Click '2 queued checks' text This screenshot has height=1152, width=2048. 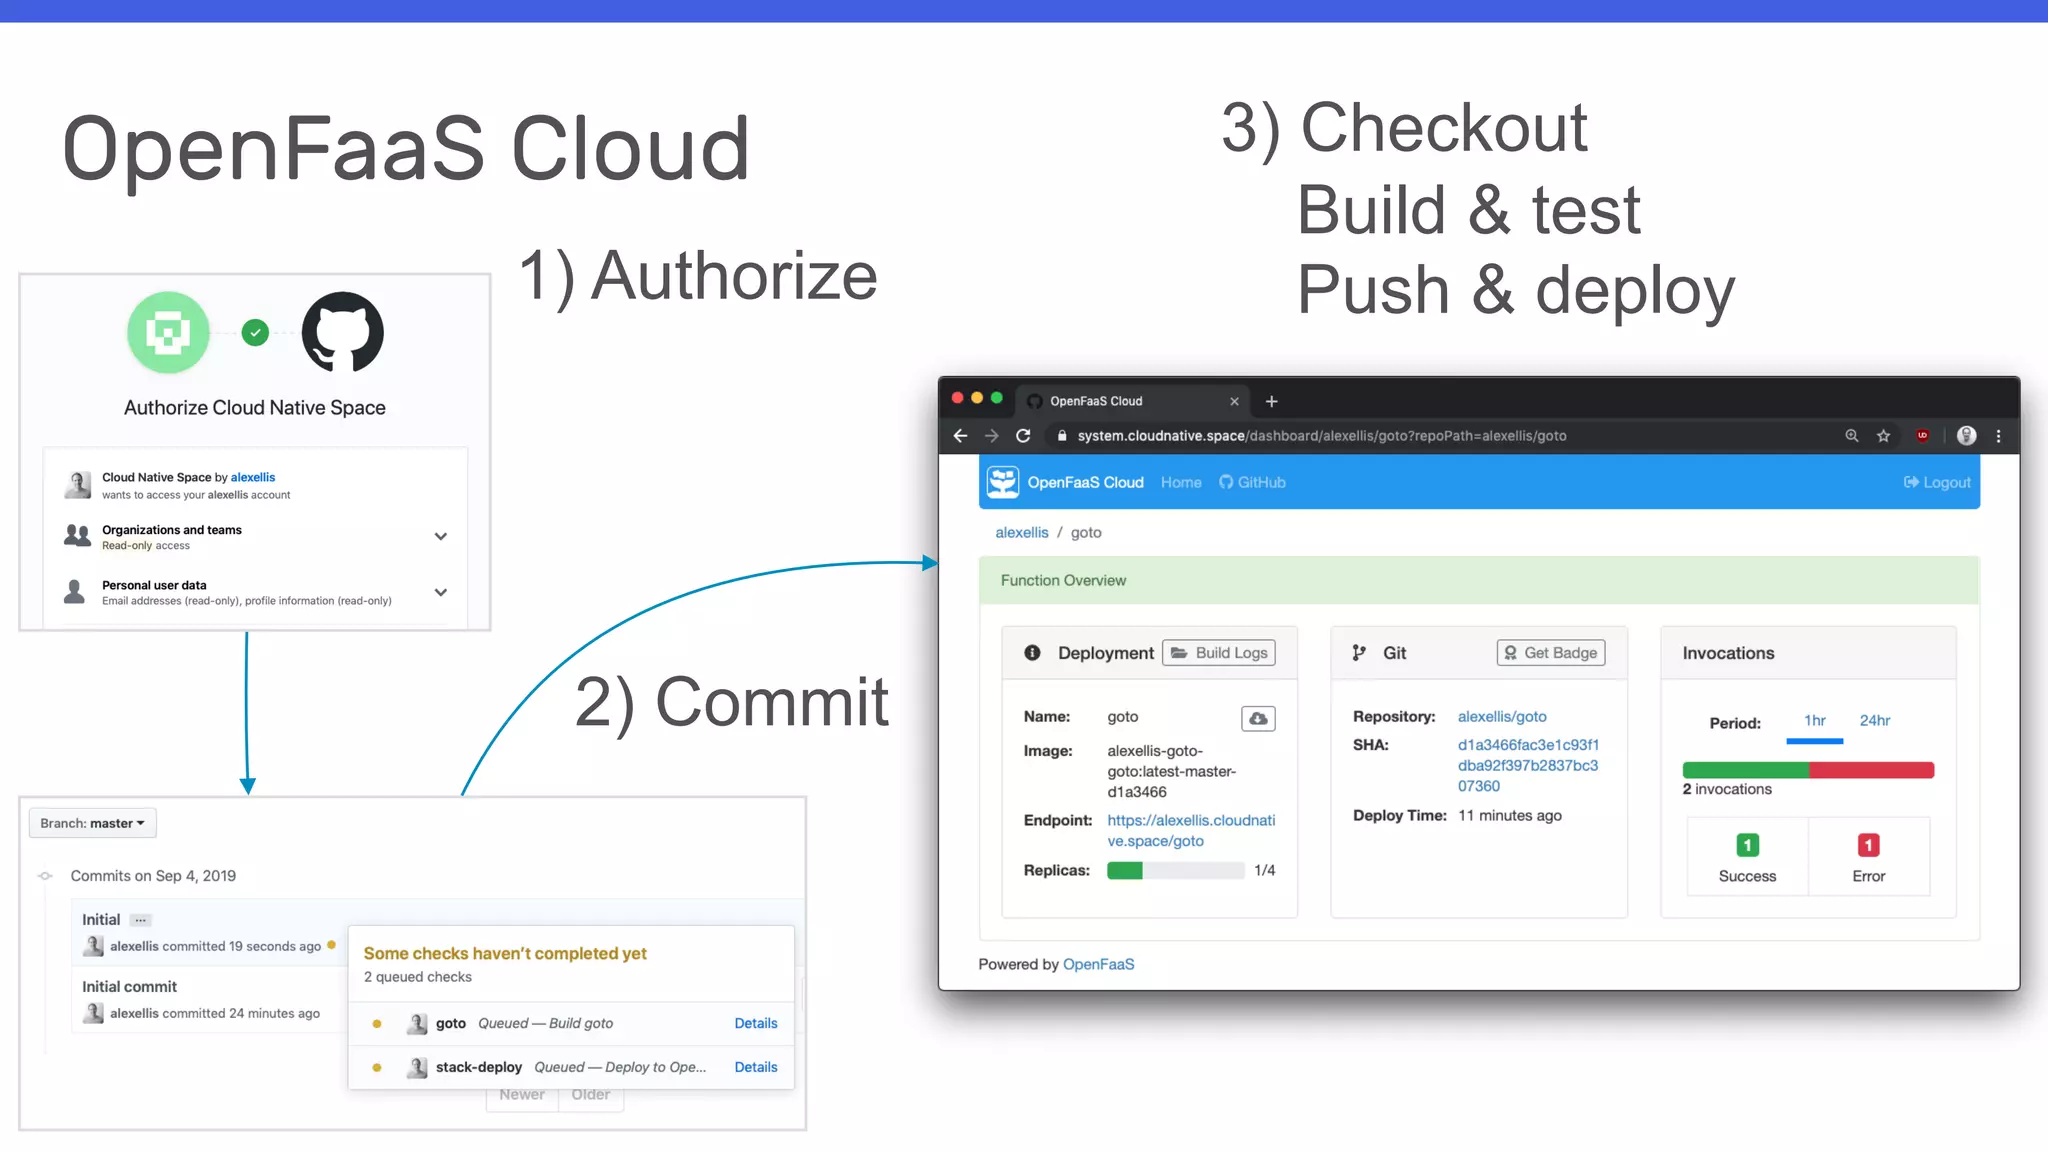[418, 977]
